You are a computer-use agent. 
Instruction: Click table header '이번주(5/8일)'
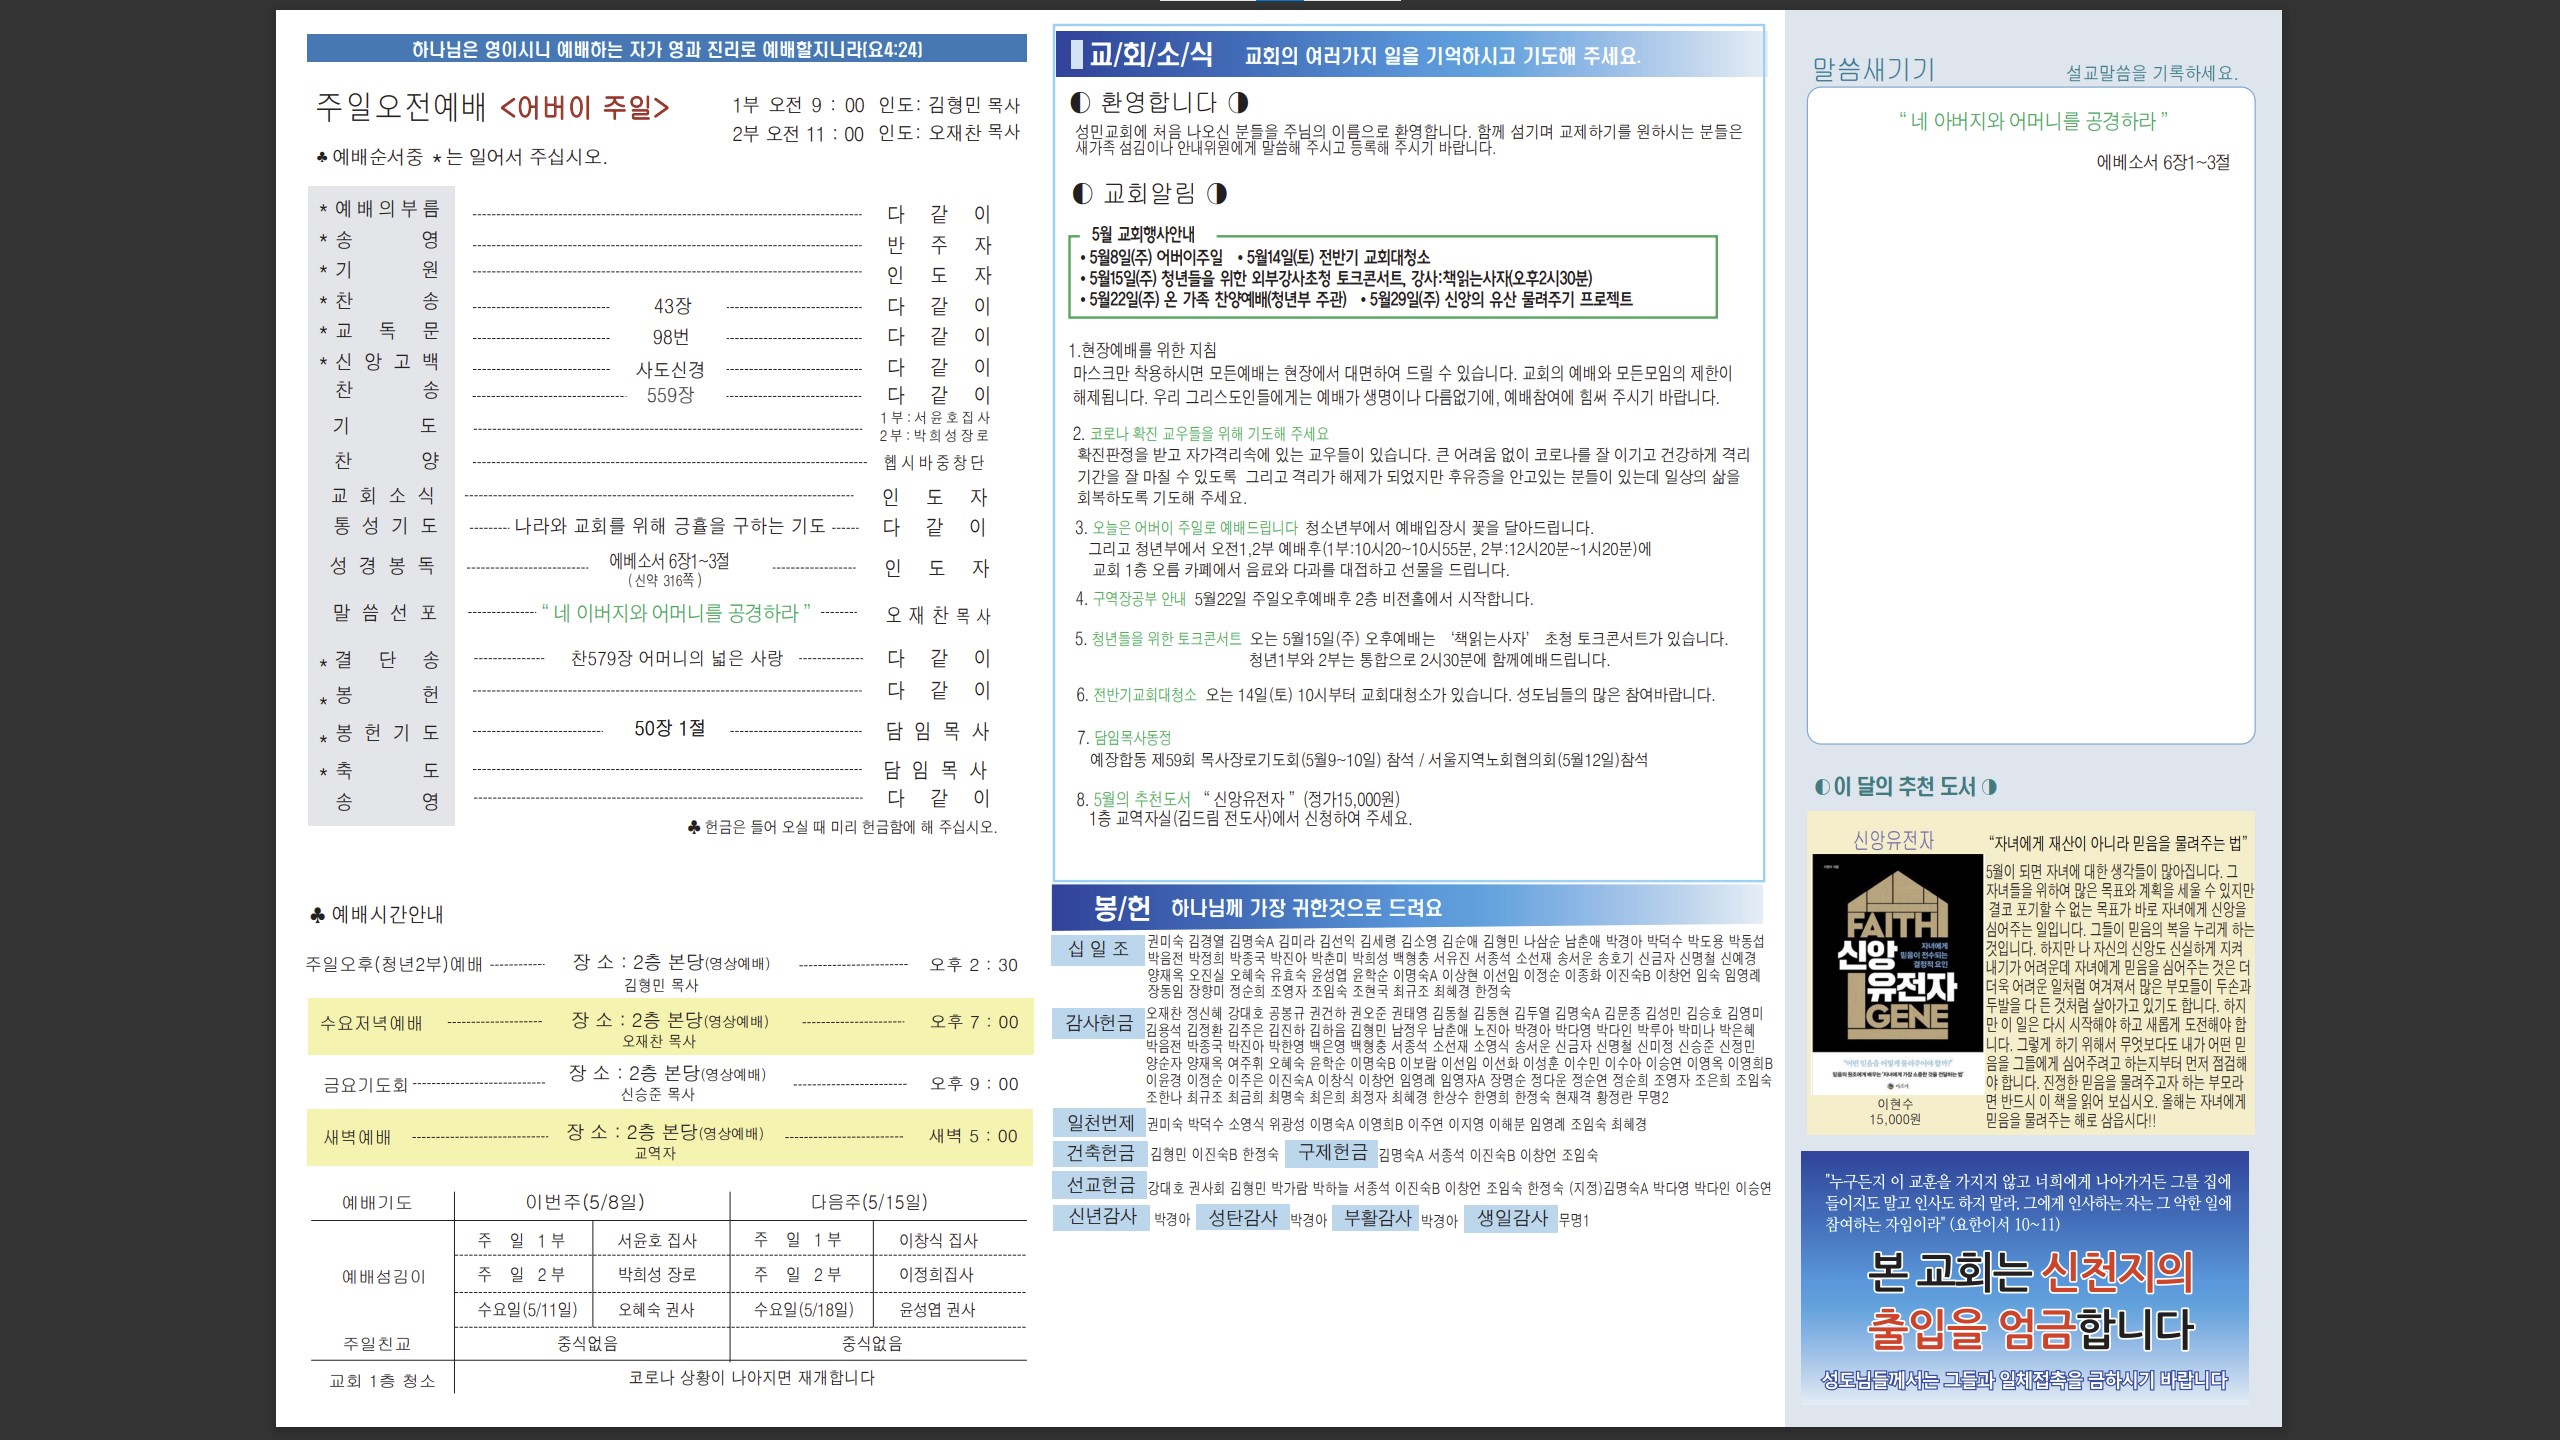(585, 1202)
